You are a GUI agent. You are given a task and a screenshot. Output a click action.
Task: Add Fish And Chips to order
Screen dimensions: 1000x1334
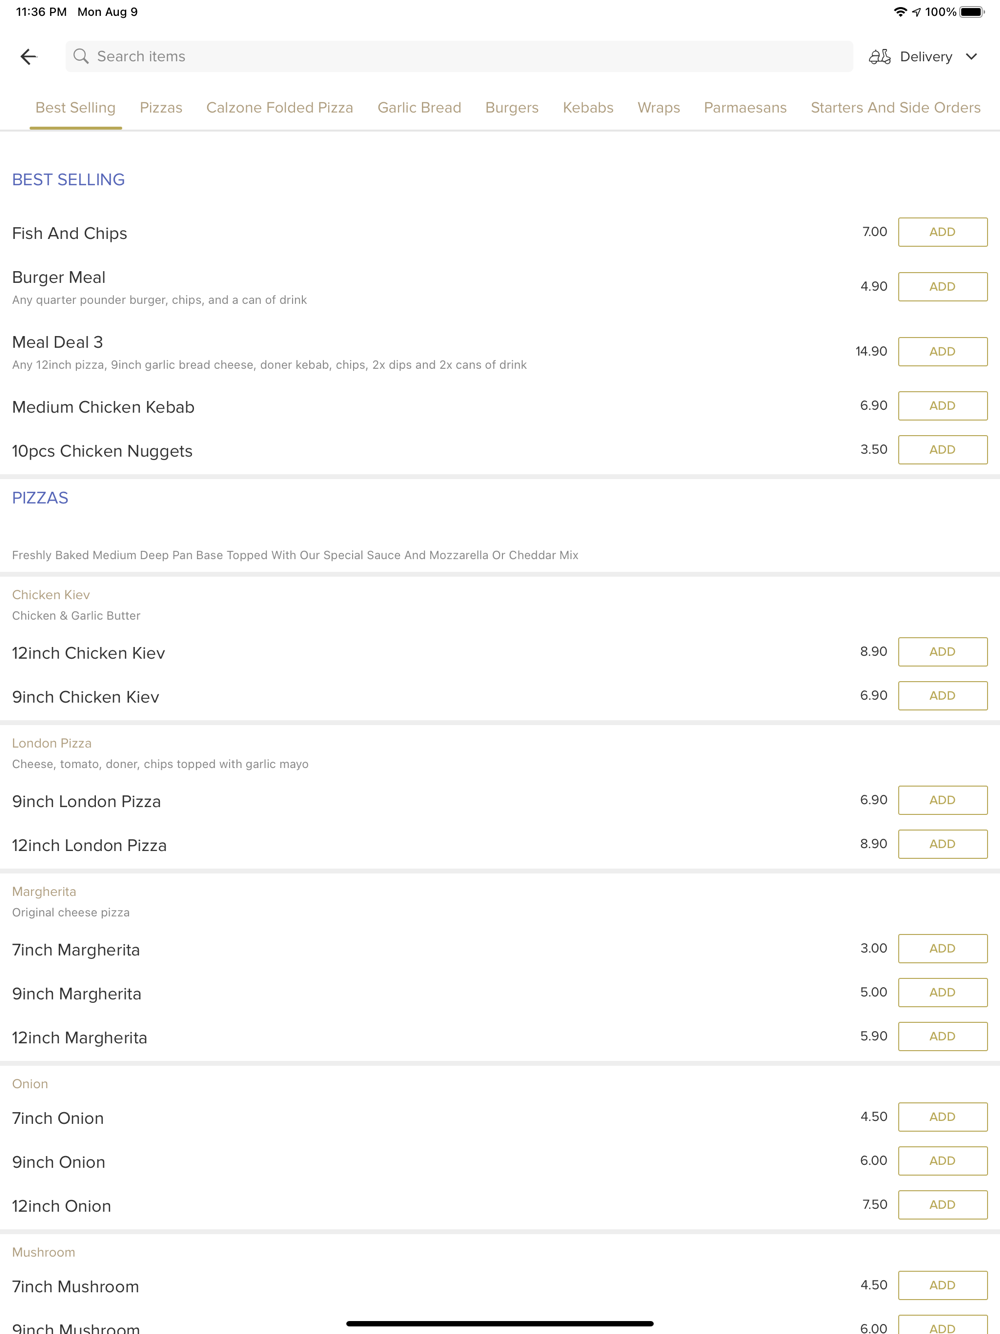click(942, 232)
